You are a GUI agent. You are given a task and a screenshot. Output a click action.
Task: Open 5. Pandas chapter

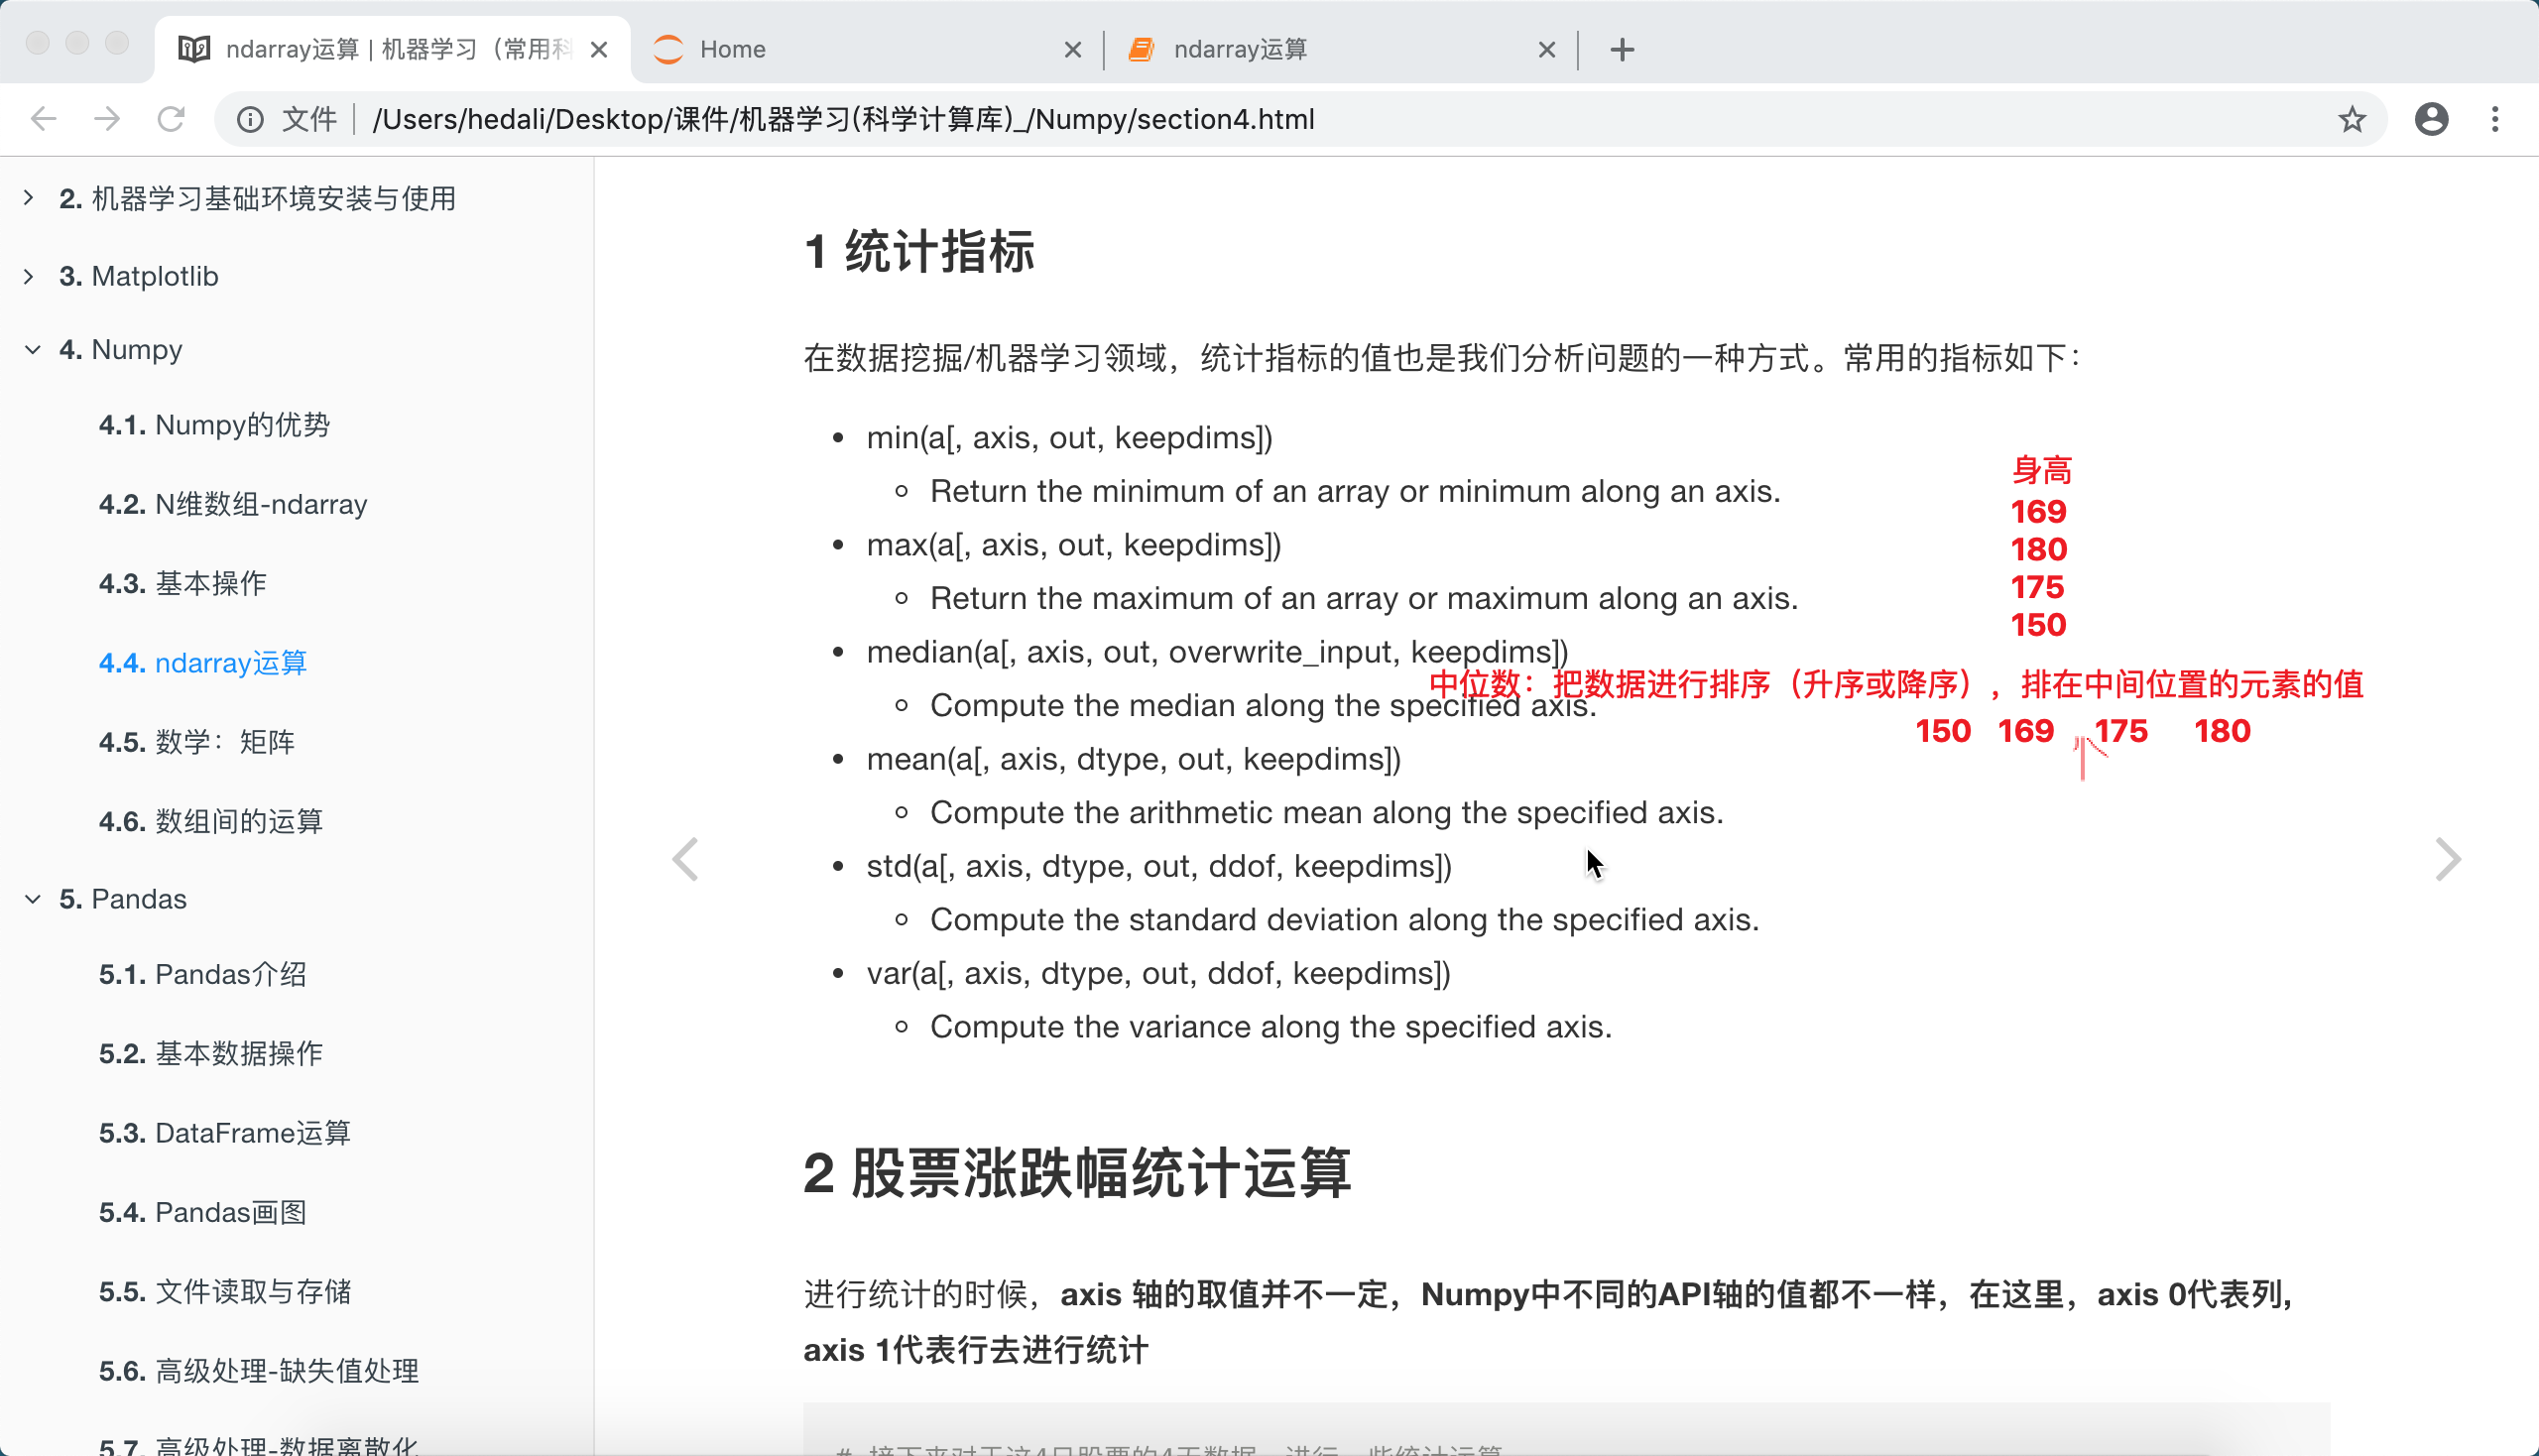click(x=122, y=899)
